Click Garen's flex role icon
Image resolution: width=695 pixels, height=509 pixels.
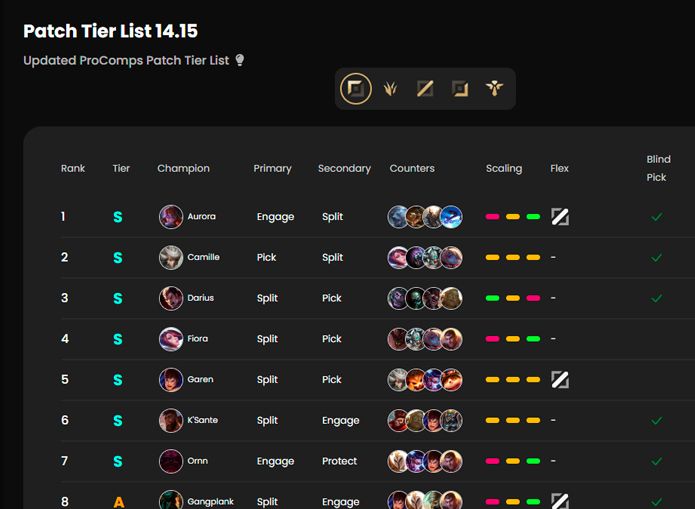[x=560, y=380]
